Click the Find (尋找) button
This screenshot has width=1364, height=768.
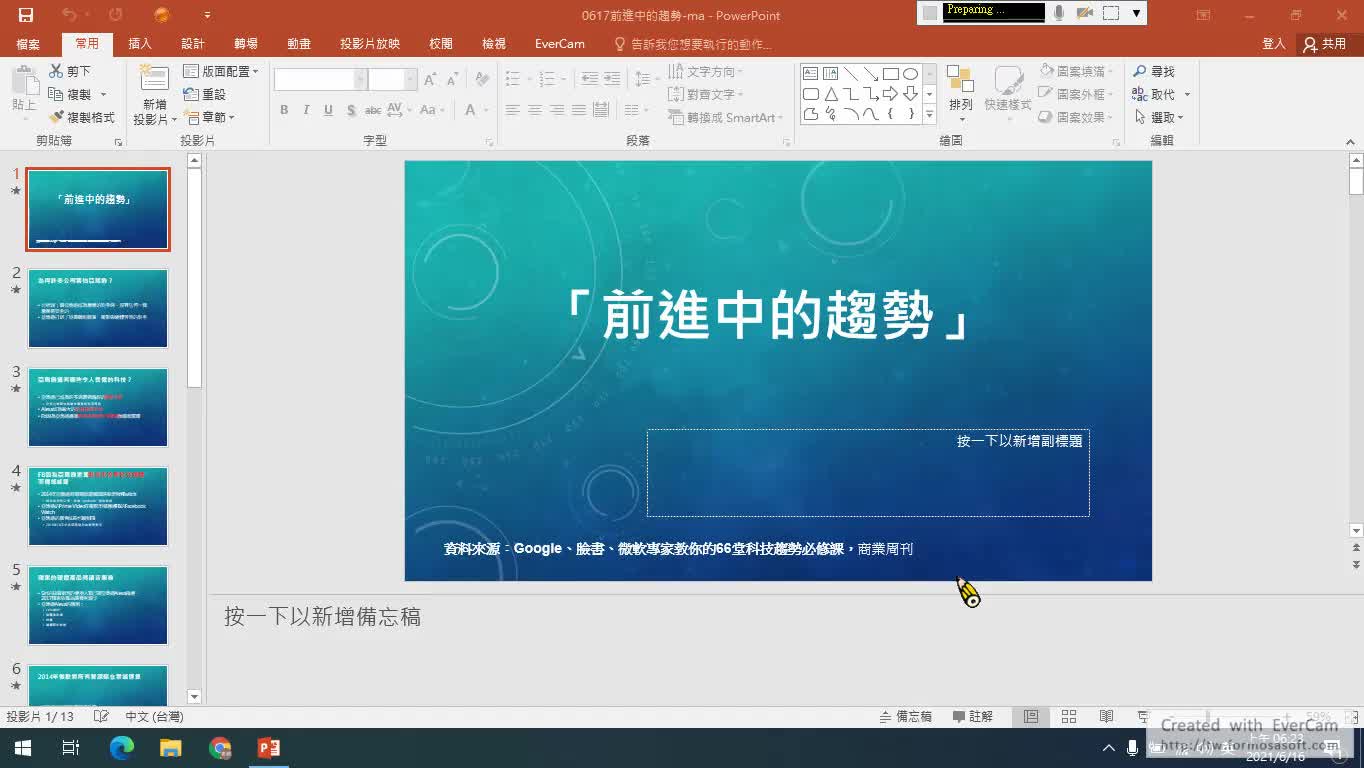1154,71
